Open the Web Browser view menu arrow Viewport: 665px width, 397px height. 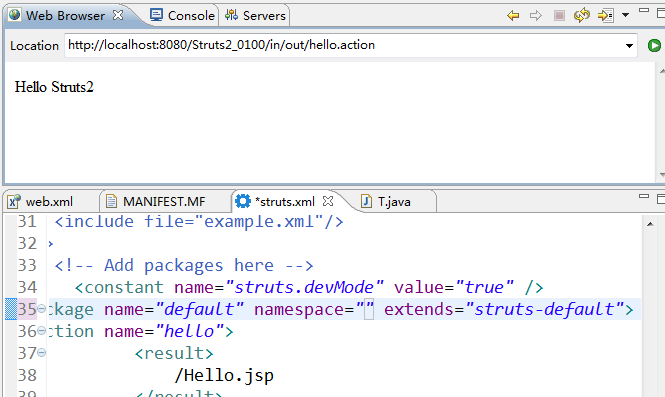tap(625, 15)
